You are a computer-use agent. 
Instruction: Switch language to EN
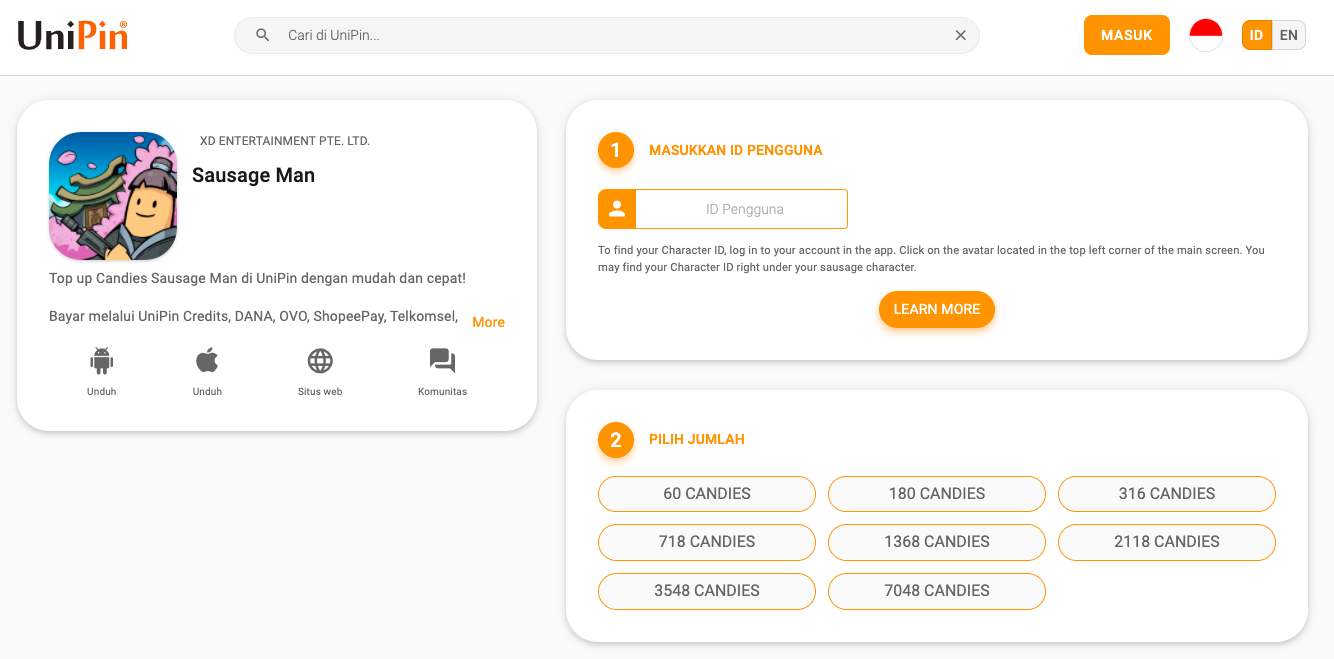1289,35
